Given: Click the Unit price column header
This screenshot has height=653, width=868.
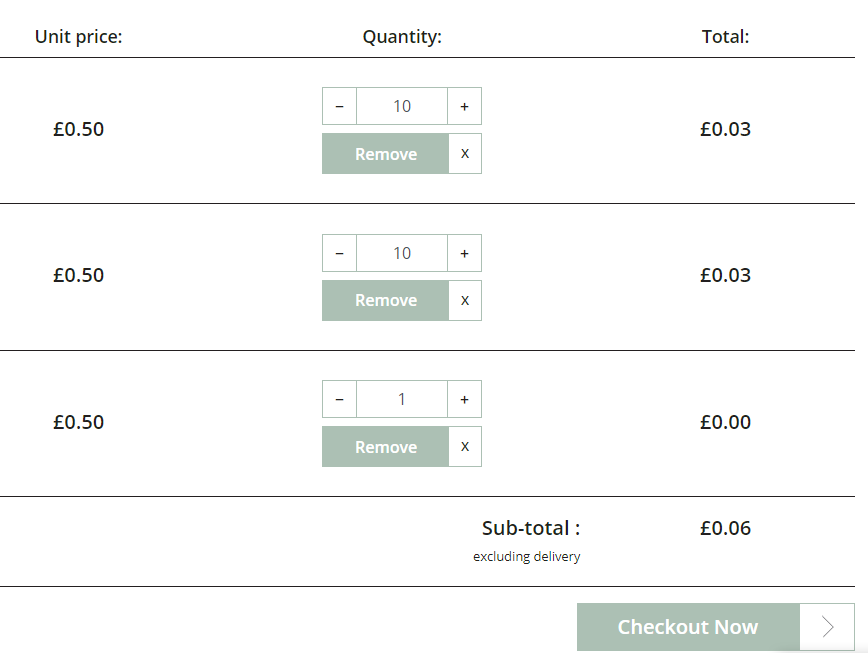Looking at the screenshot, I should point(79,37).
